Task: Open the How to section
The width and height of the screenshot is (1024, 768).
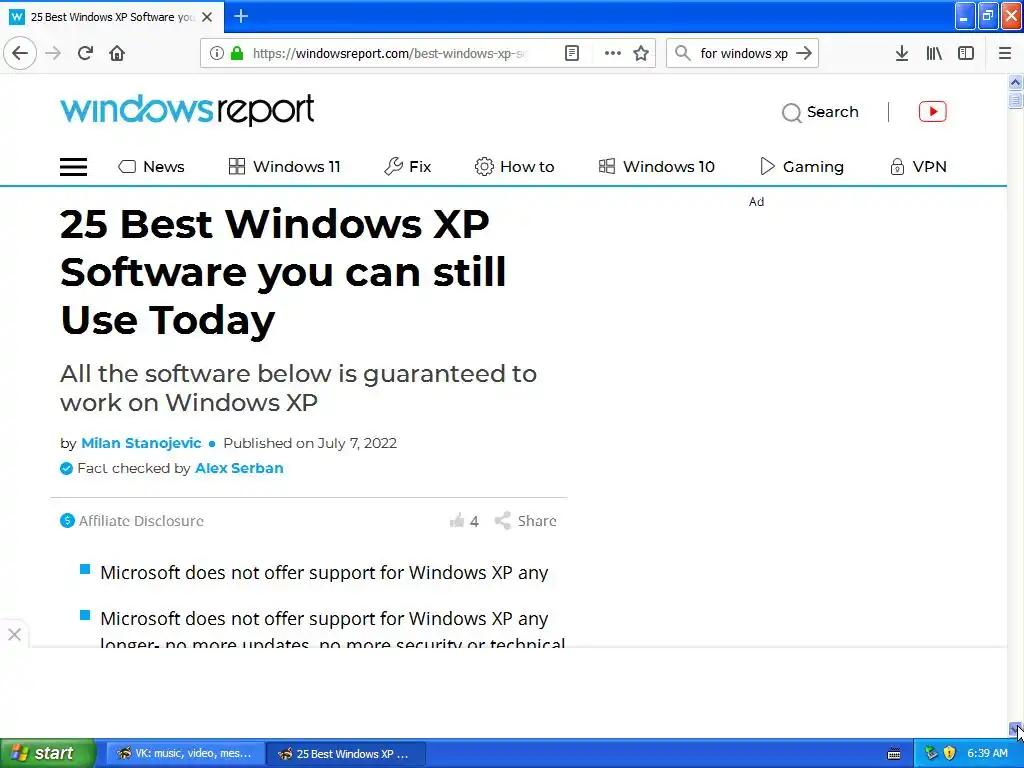Action: click(515, 167)
